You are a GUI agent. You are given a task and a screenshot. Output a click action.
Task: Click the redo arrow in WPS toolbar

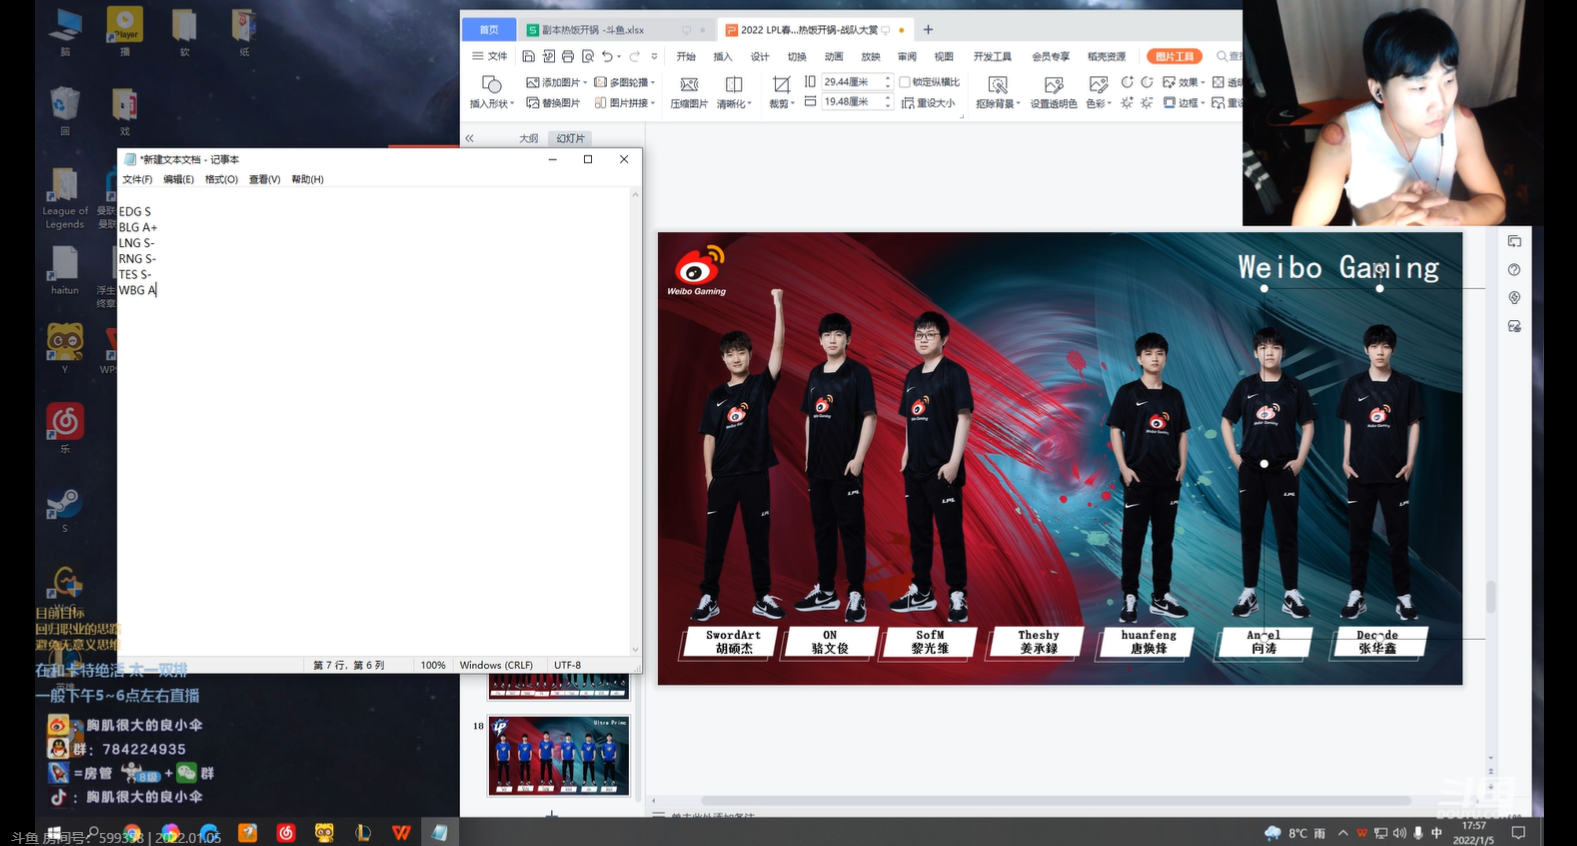click(x=635, y=57)
